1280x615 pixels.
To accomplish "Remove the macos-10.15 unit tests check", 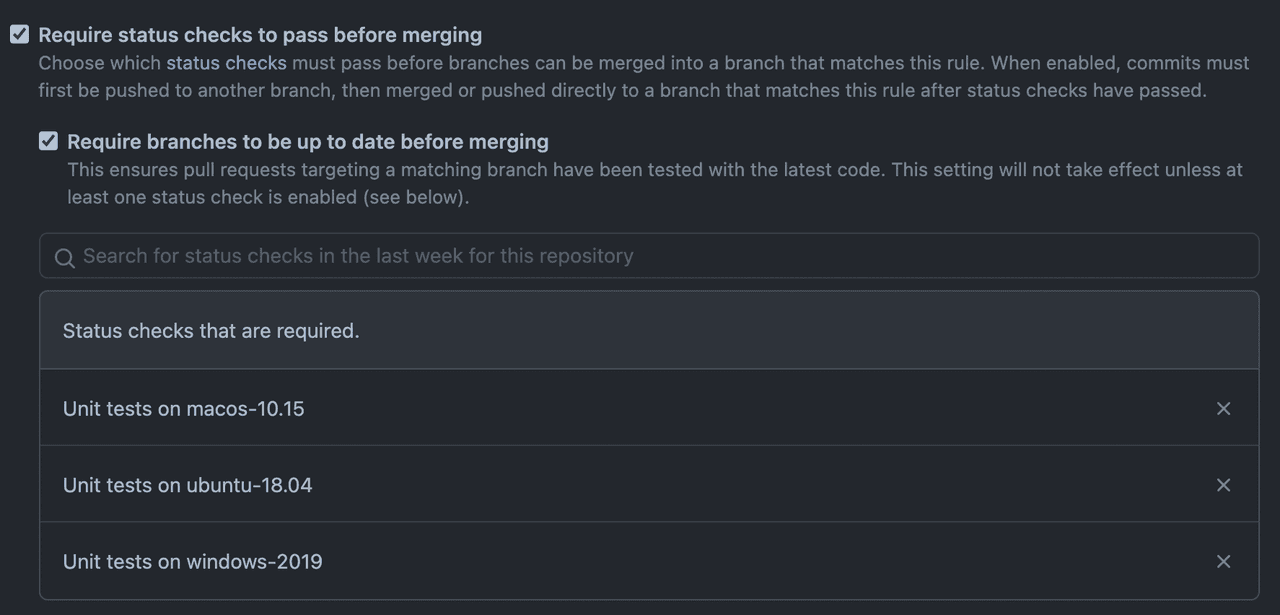I will pyautogui.click(x=1223, y=408).
